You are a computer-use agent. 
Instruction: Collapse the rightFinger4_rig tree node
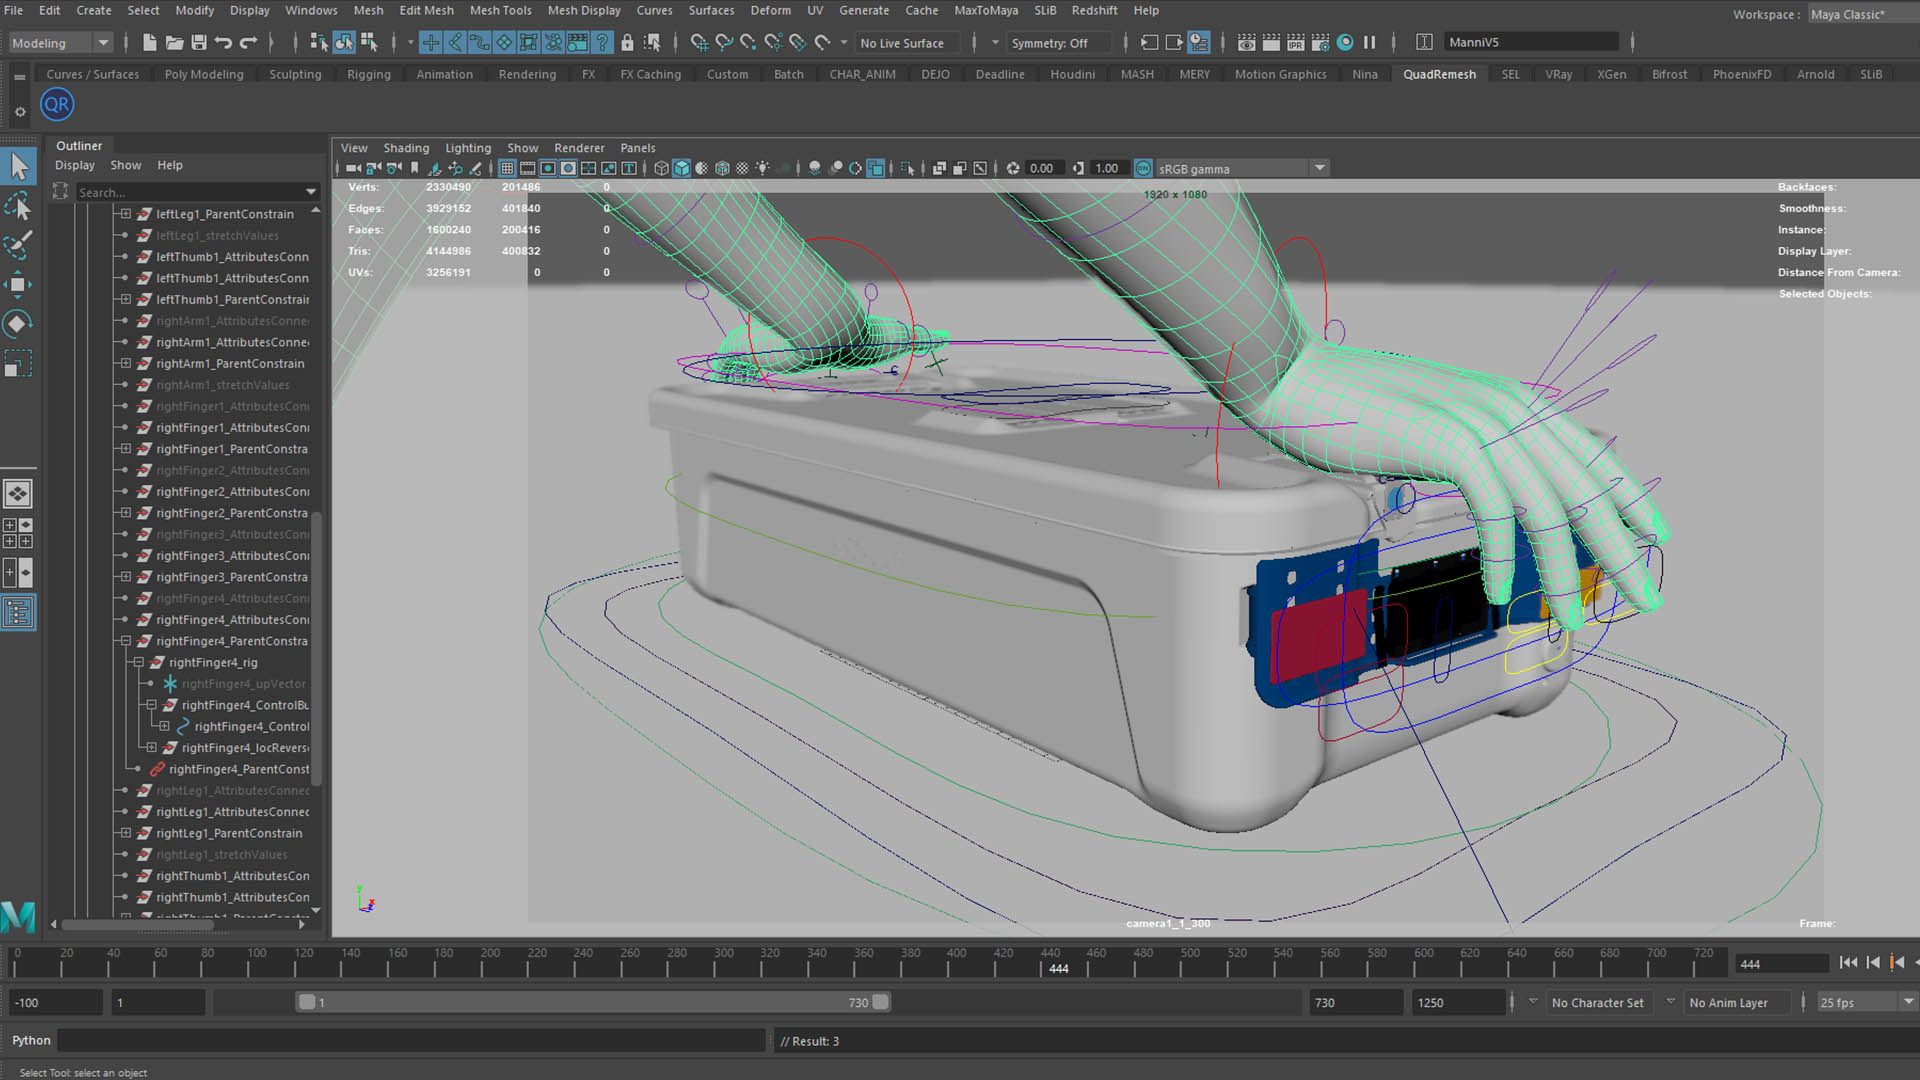point(139,662)
